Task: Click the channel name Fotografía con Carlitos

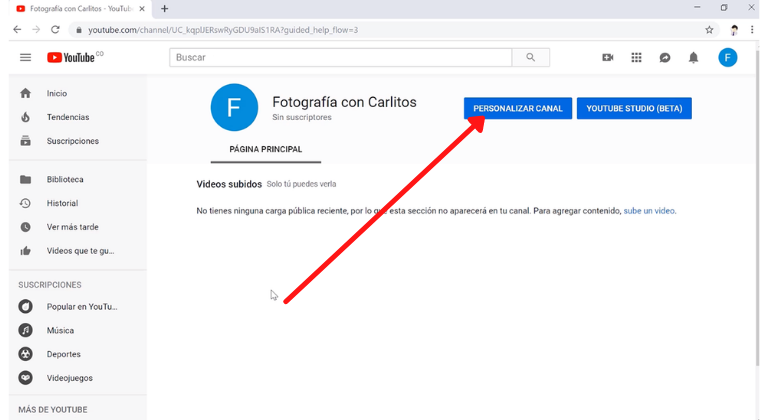Action: tap(344, 102)
